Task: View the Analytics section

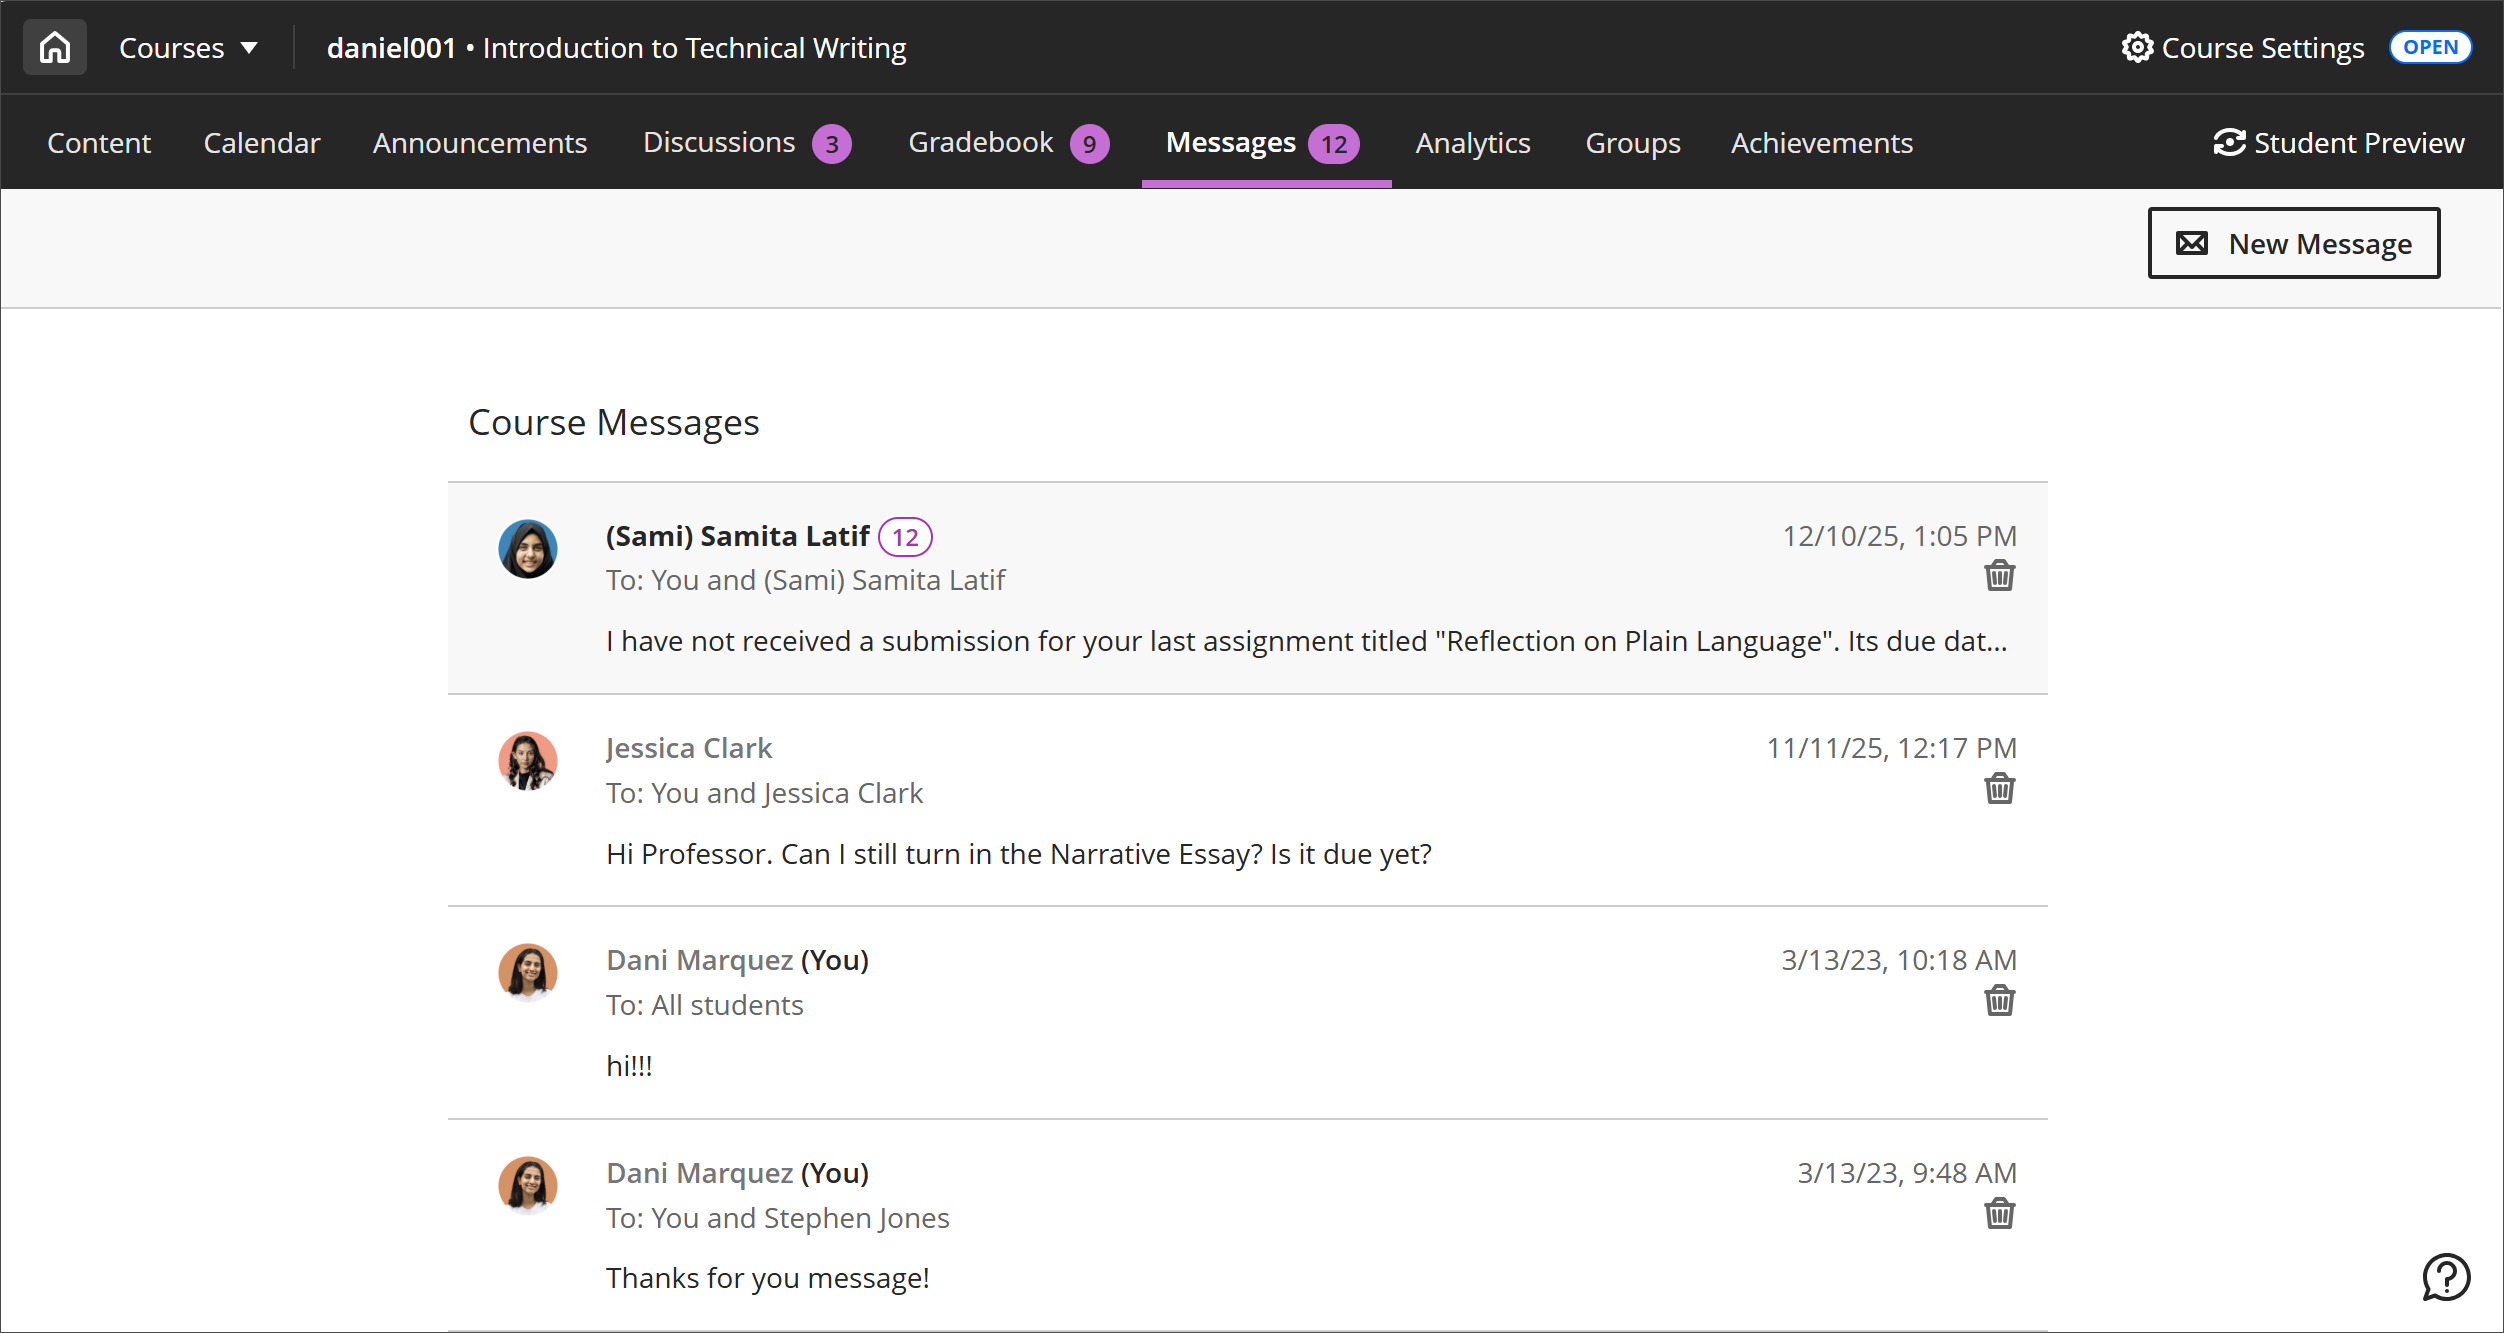Action: pyautogui.click(x=1472, y=142)
